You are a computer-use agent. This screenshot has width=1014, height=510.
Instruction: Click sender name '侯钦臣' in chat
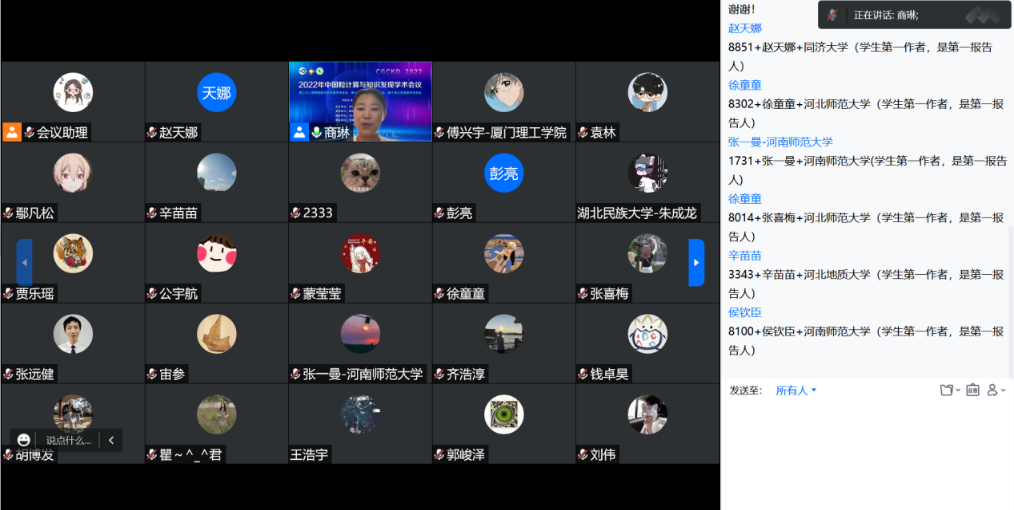(x=745, y=312)
